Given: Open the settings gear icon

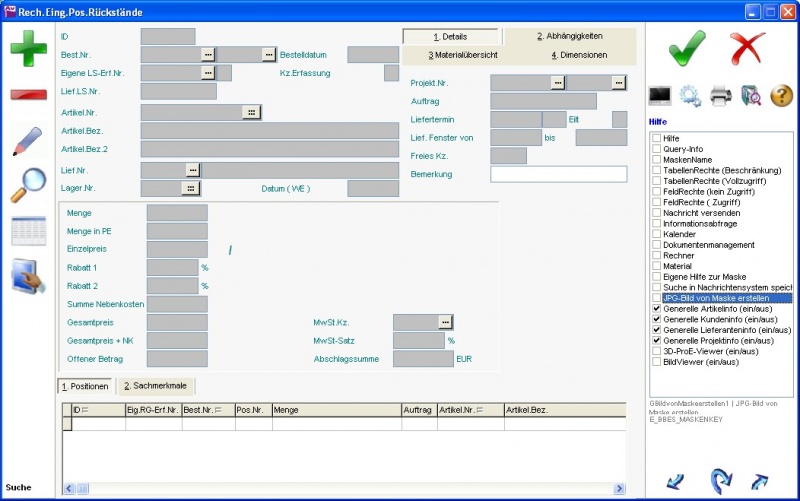Looking at the screenshot, I should click(x=690, y=96).
